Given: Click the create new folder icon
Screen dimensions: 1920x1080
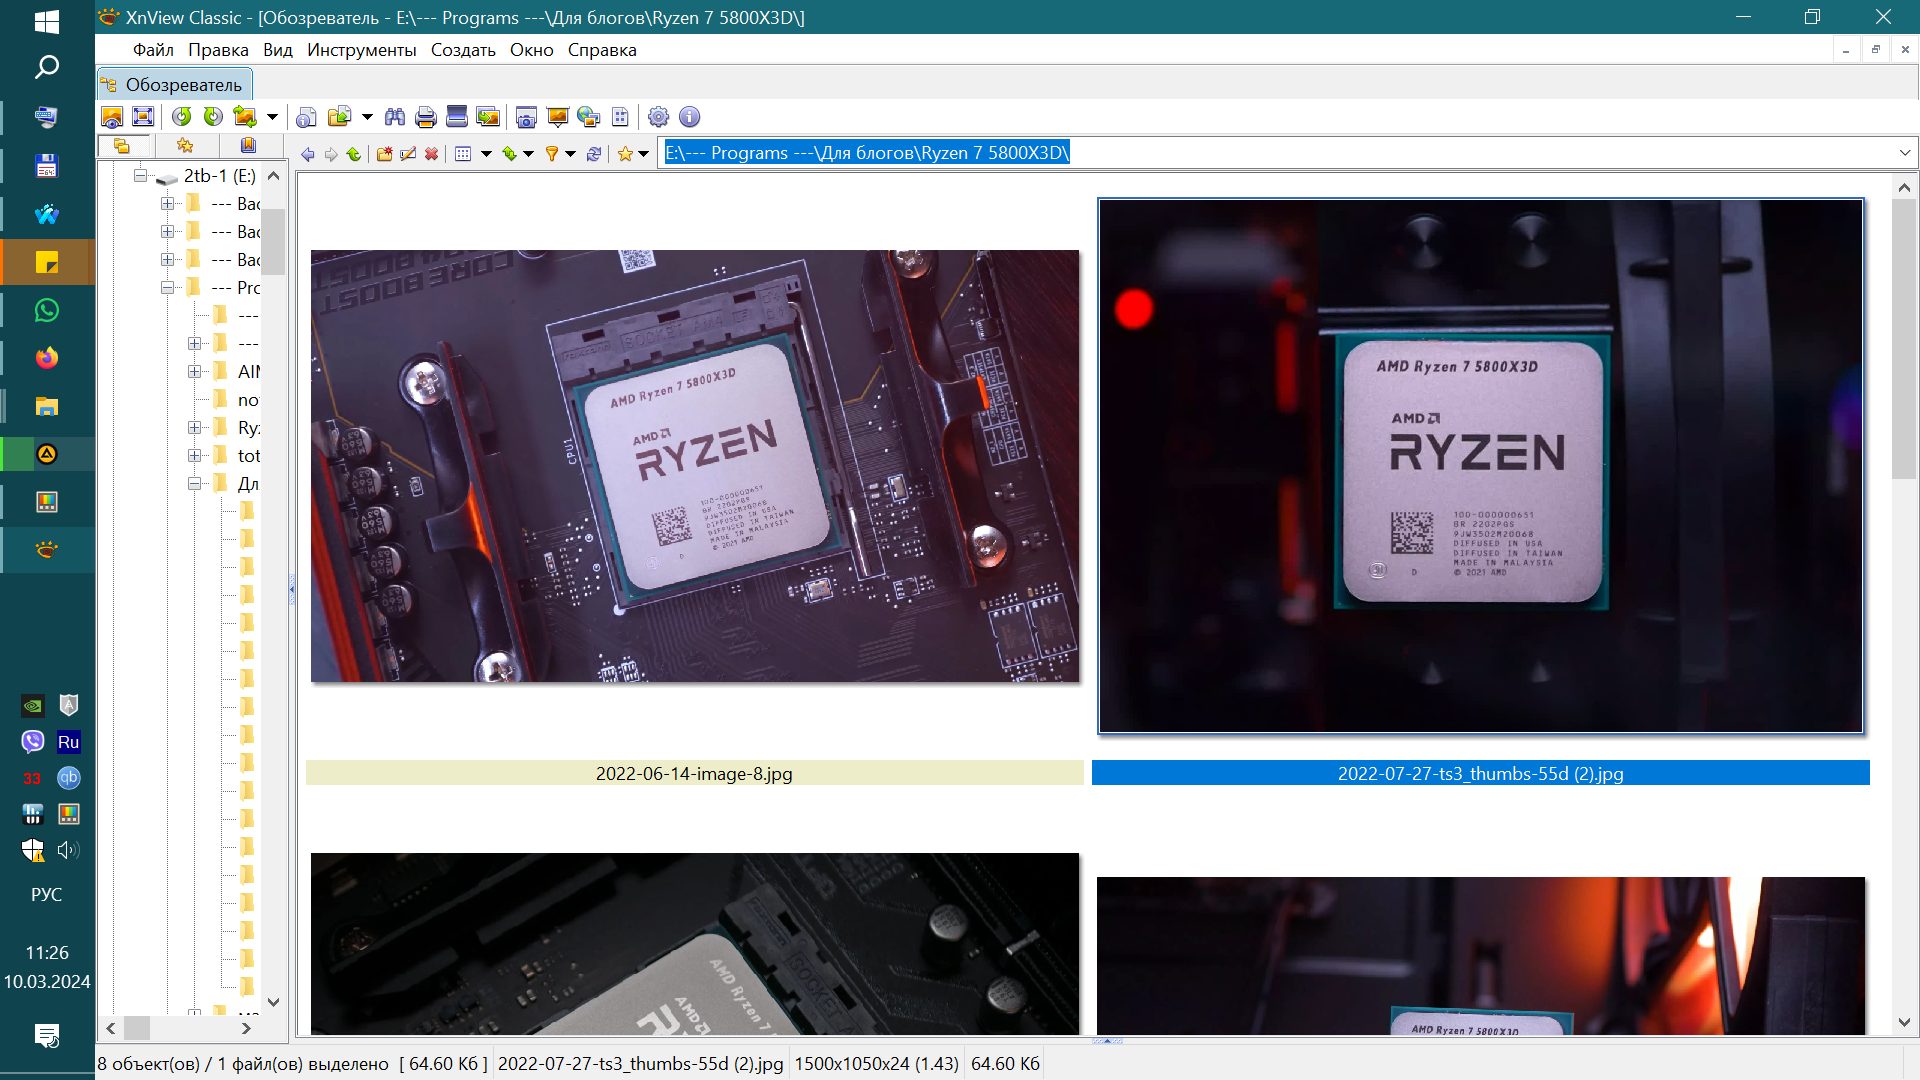Looking at the screenshot, I should point(384,153).
